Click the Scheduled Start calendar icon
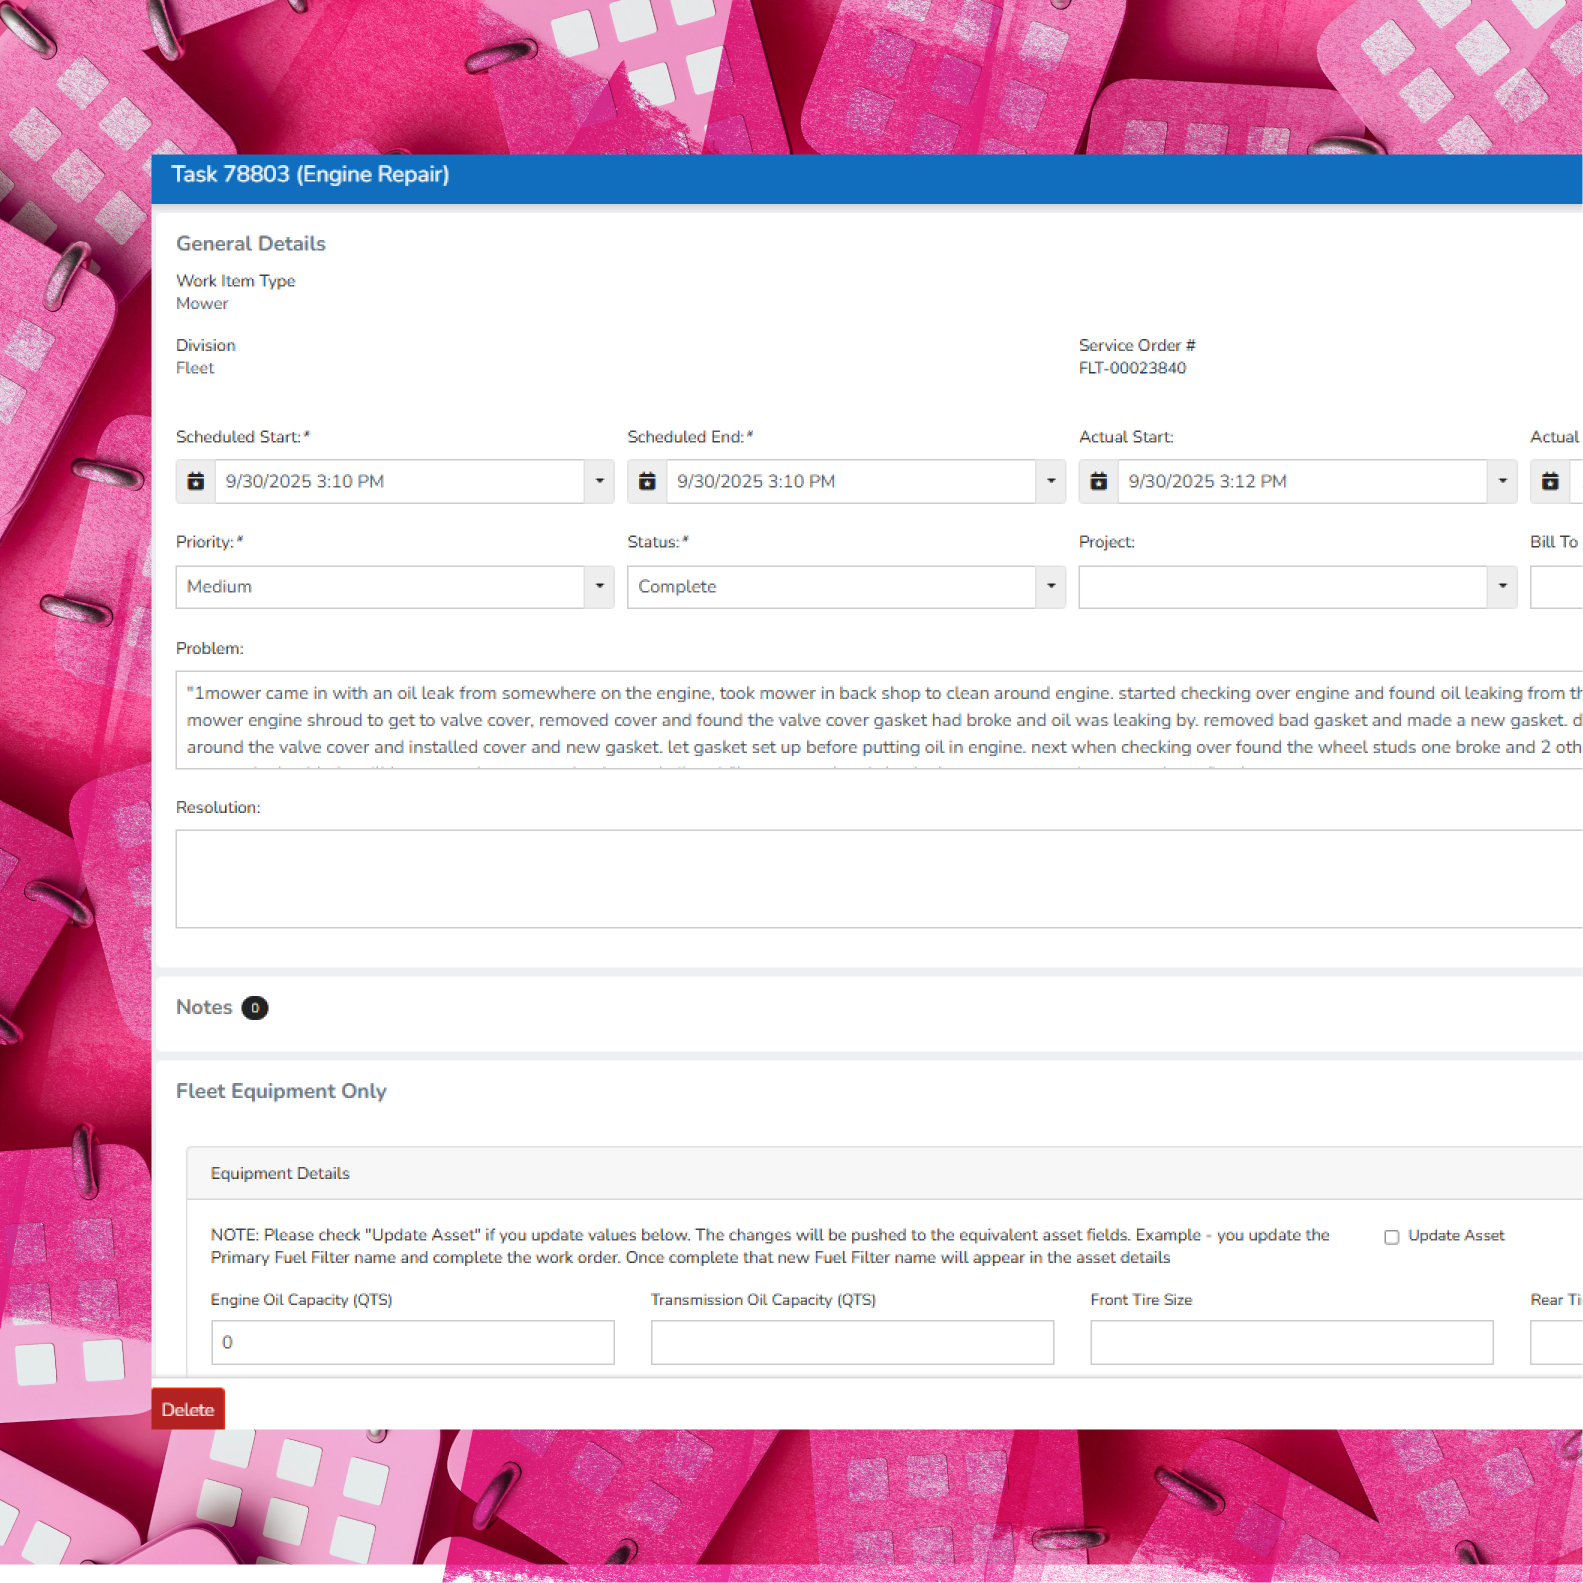 (196, 482)
